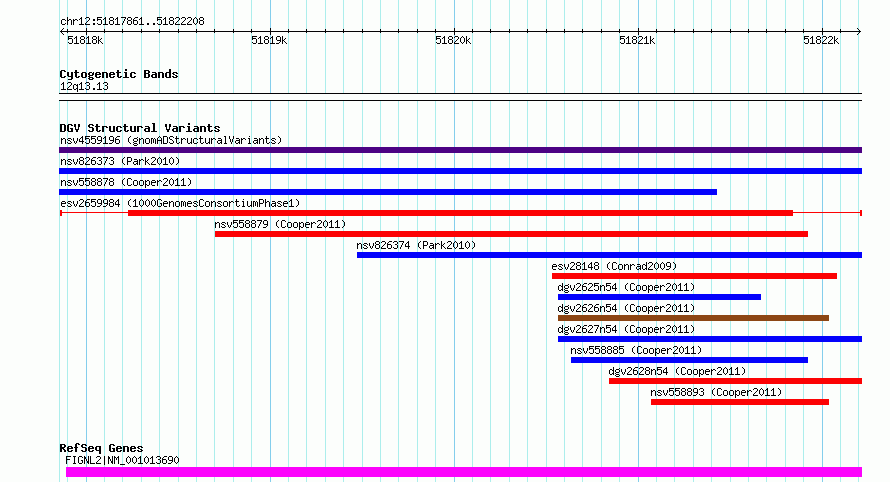Open nsv558893 (Cooper2011) label
This screenshot has height=482, width=890.
716,392
